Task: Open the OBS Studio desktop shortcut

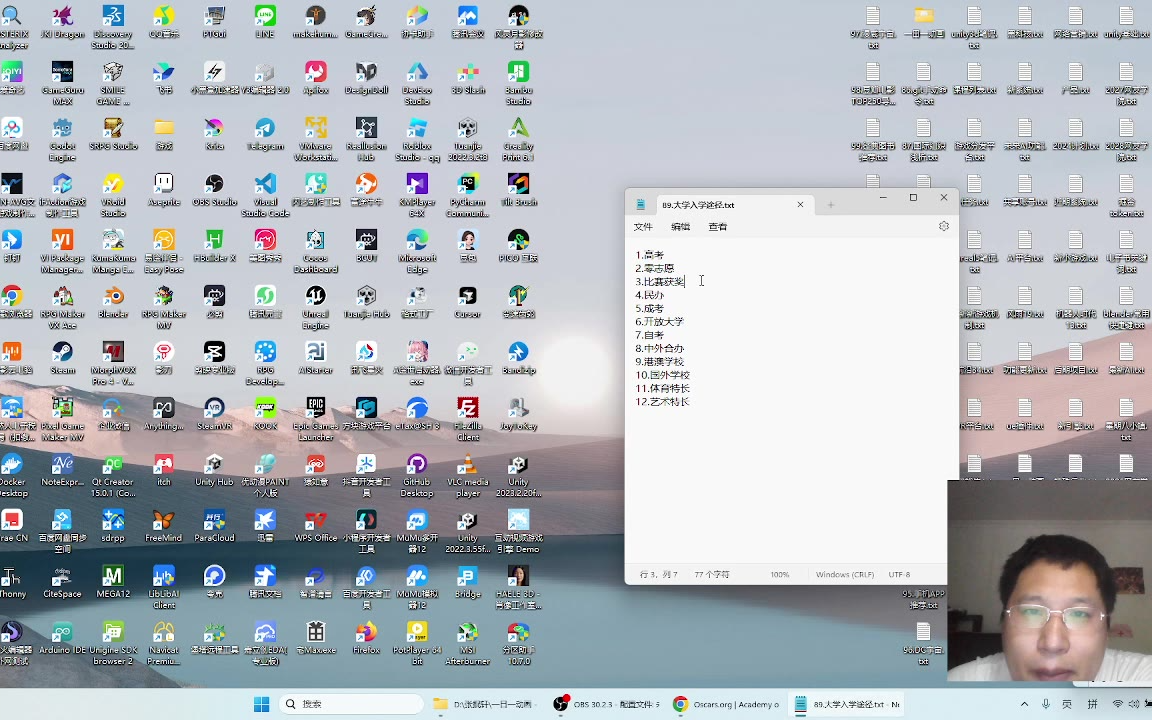Action: coord(215,190)
